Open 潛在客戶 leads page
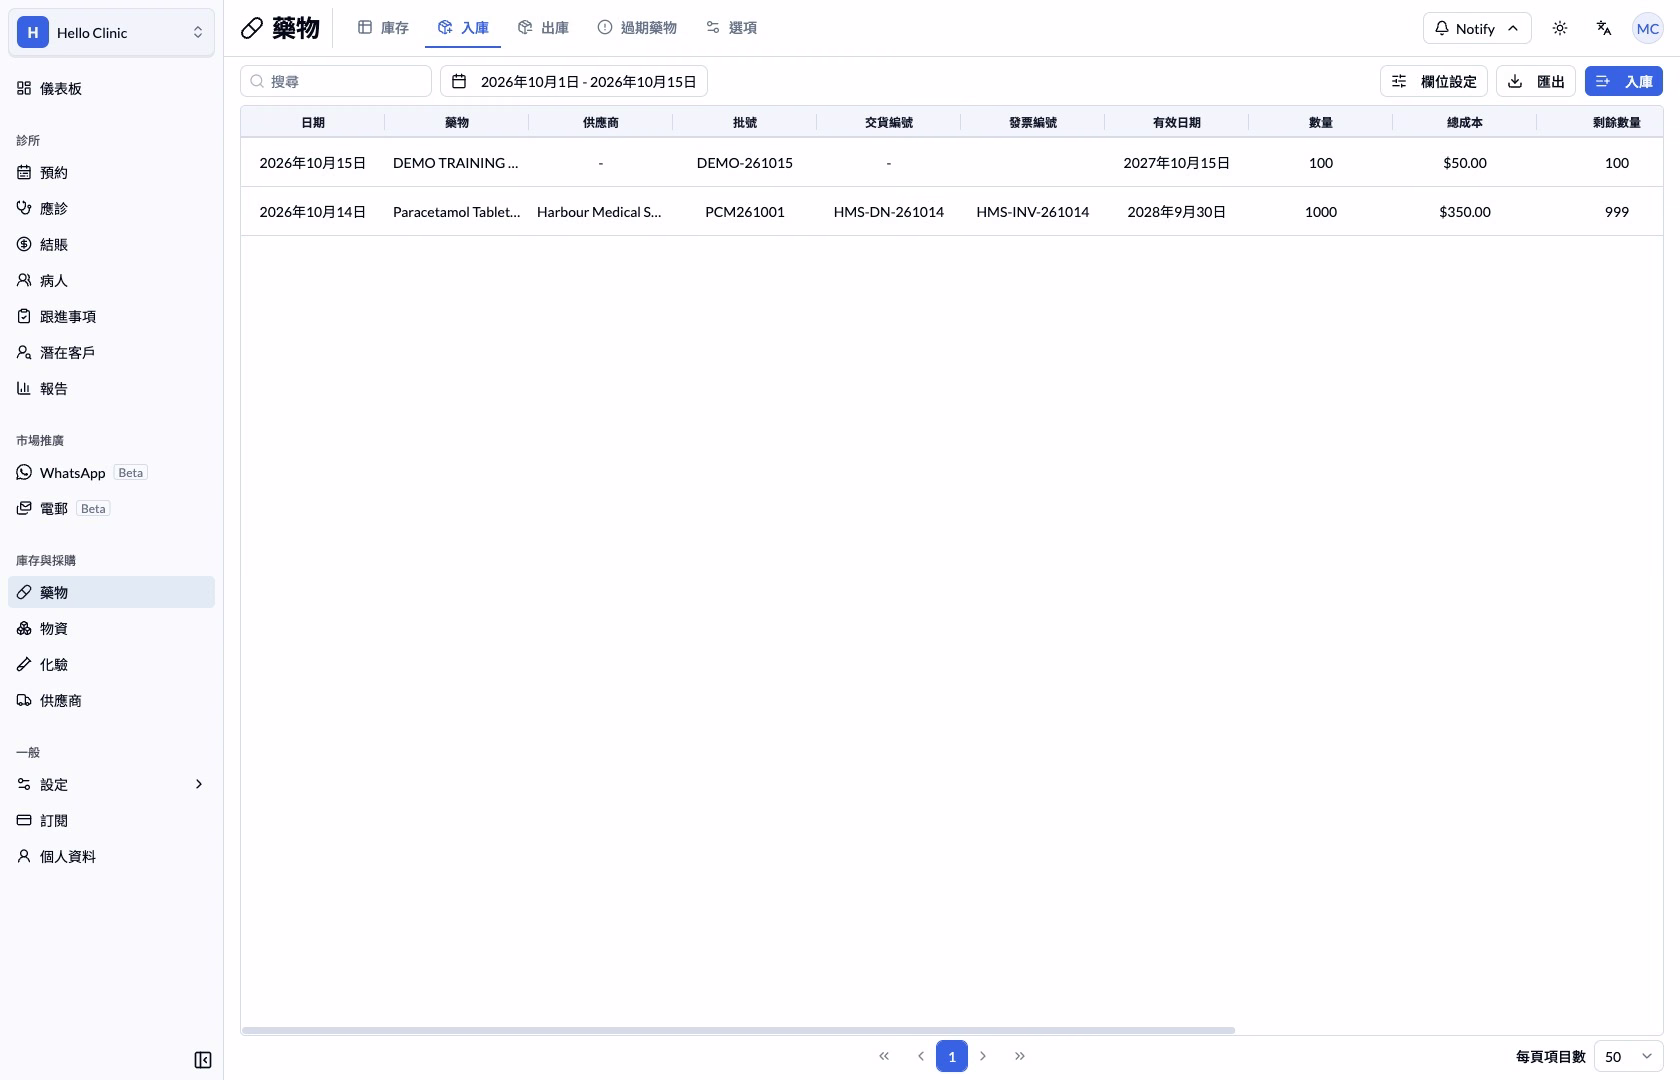Viewport: 1680px width, 1080px height. tap(111, 352)
